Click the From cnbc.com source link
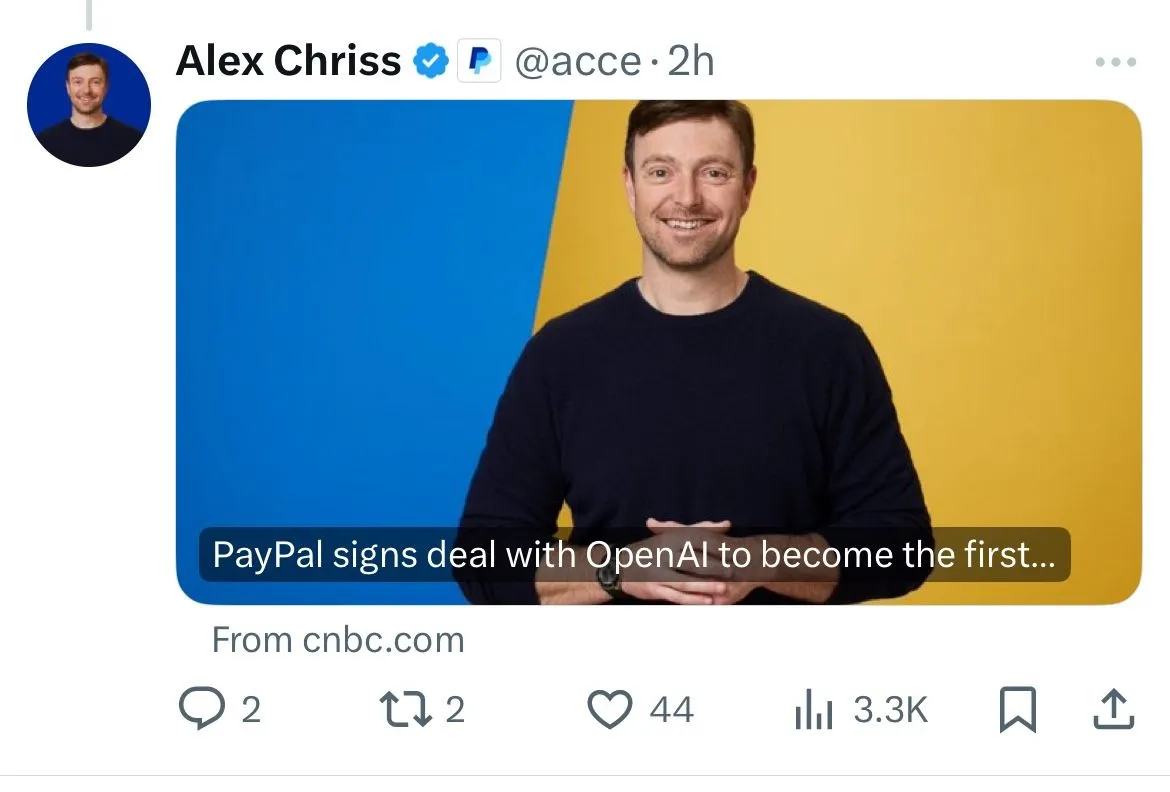The width and height of the screenshot is (1170, 792). point(338,640)
